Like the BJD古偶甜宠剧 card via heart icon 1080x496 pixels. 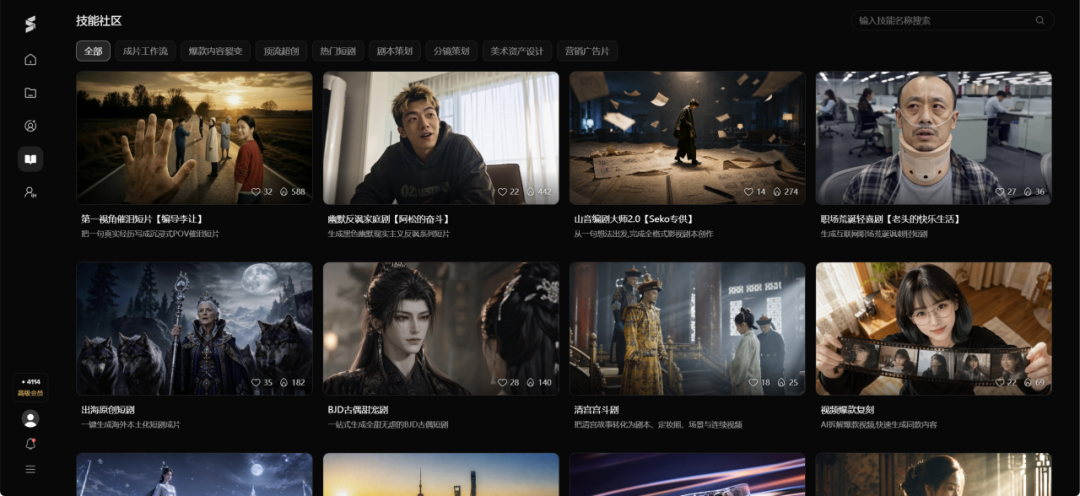pyautogui.click(x=502, y=382)
